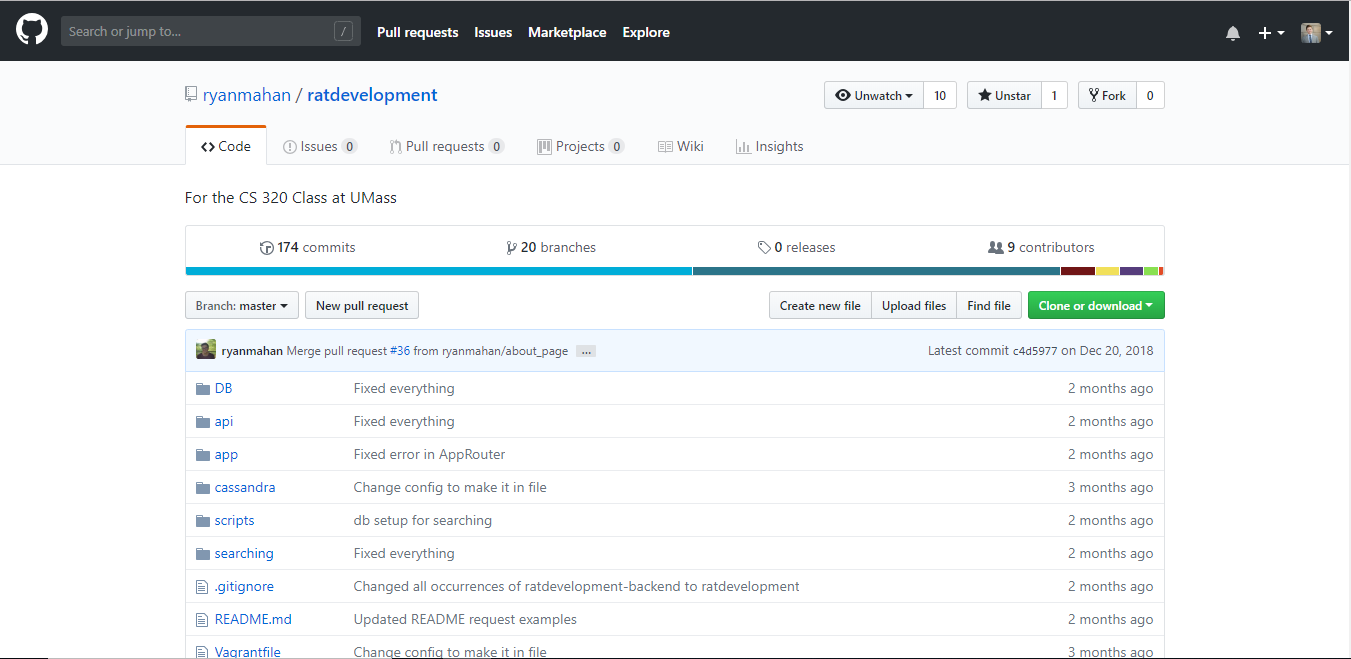The image size is (1351, 659).
Task: Open the 0 releases link
Action: point(796,248)
